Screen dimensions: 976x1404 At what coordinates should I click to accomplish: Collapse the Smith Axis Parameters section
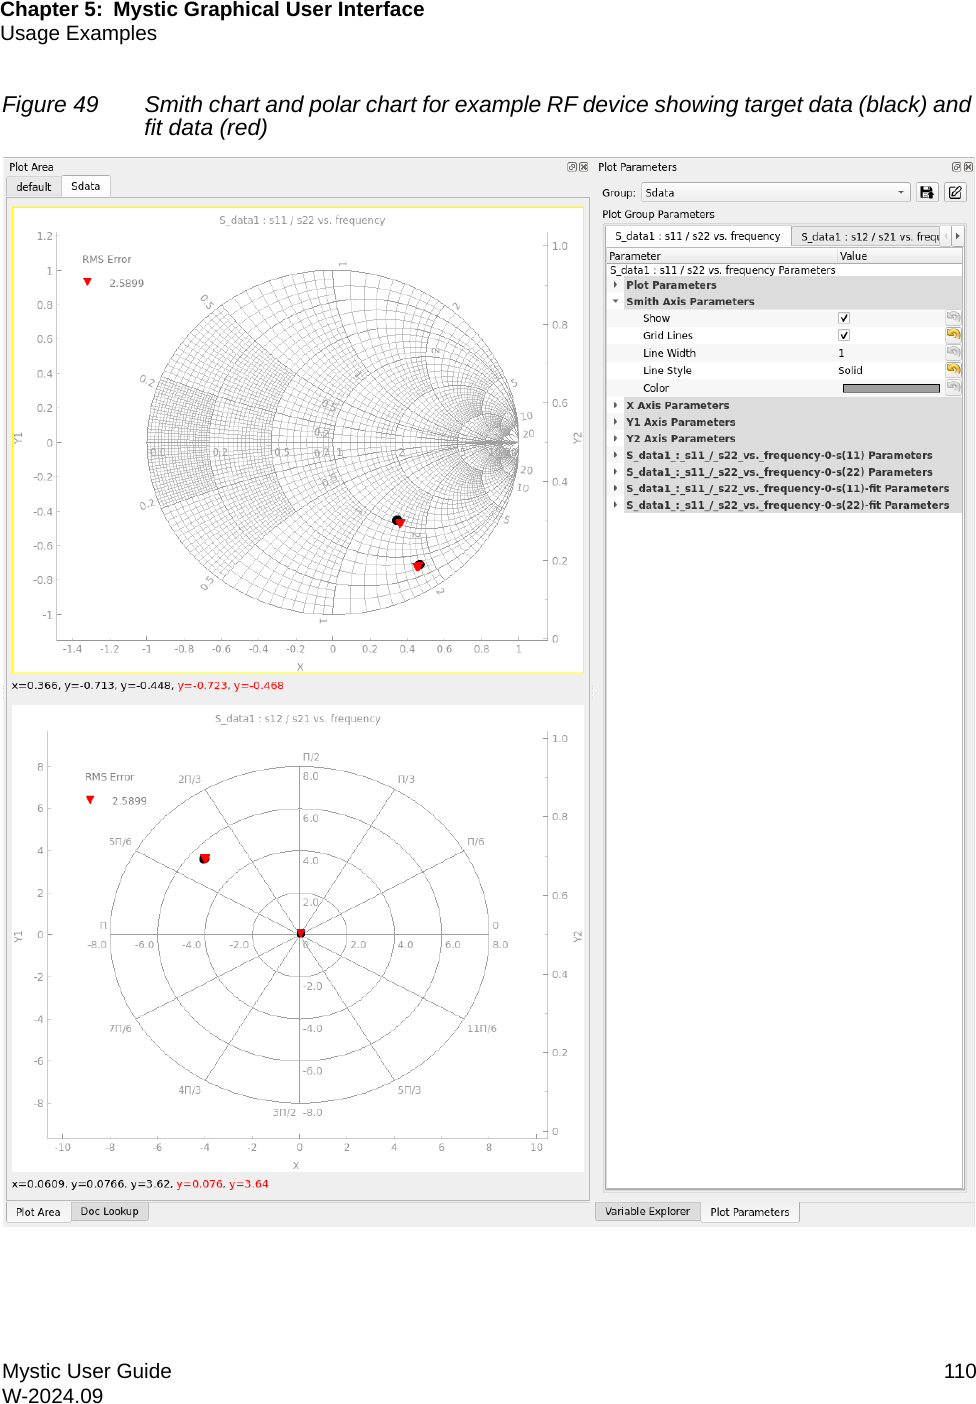coord(616,301)
